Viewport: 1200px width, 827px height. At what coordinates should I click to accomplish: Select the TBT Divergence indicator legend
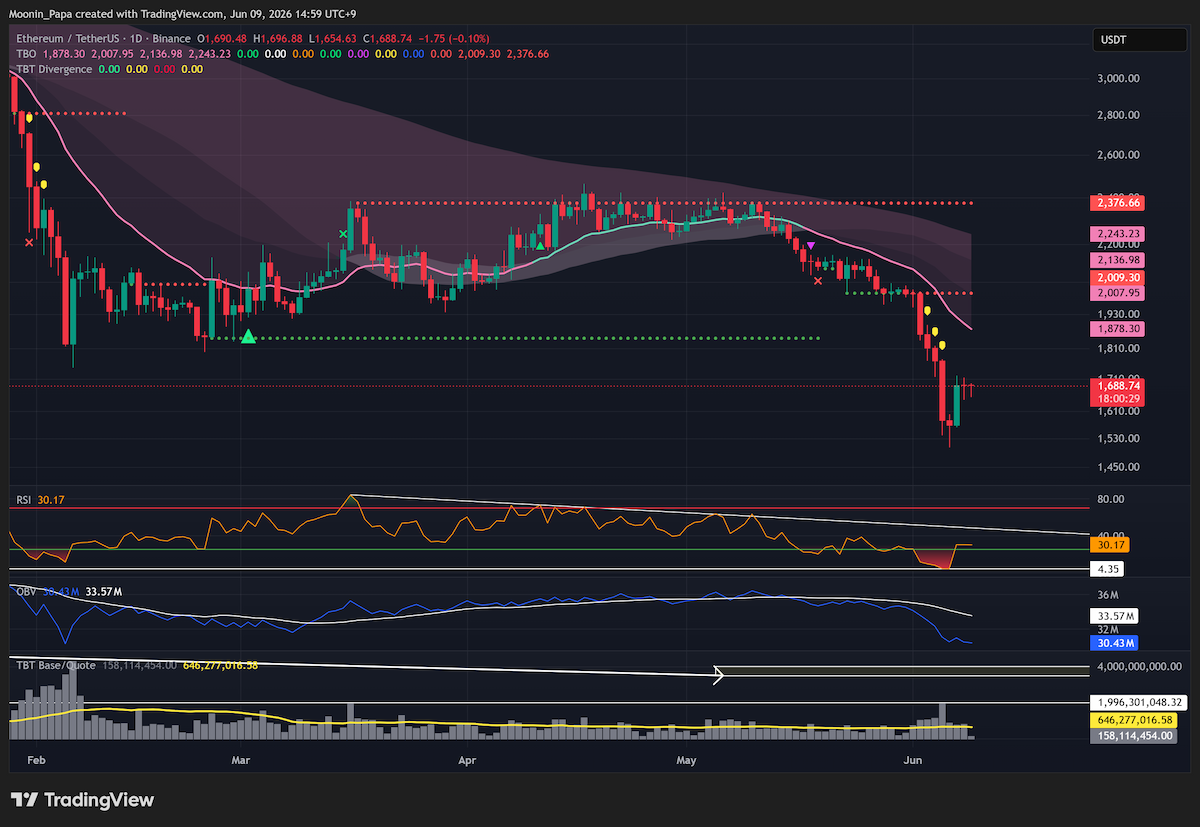[x=54, y=69]
